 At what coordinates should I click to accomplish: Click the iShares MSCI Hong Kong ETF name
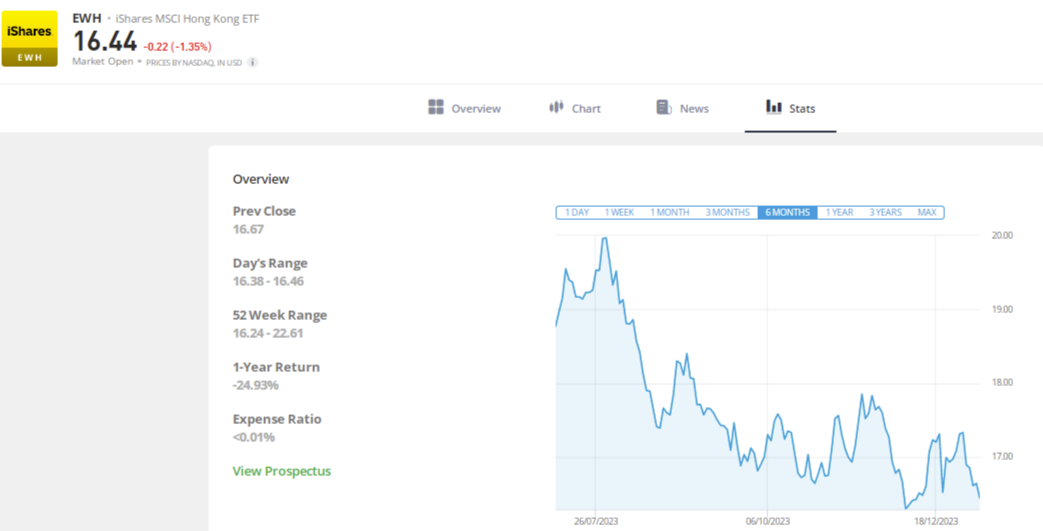(188, 19)
